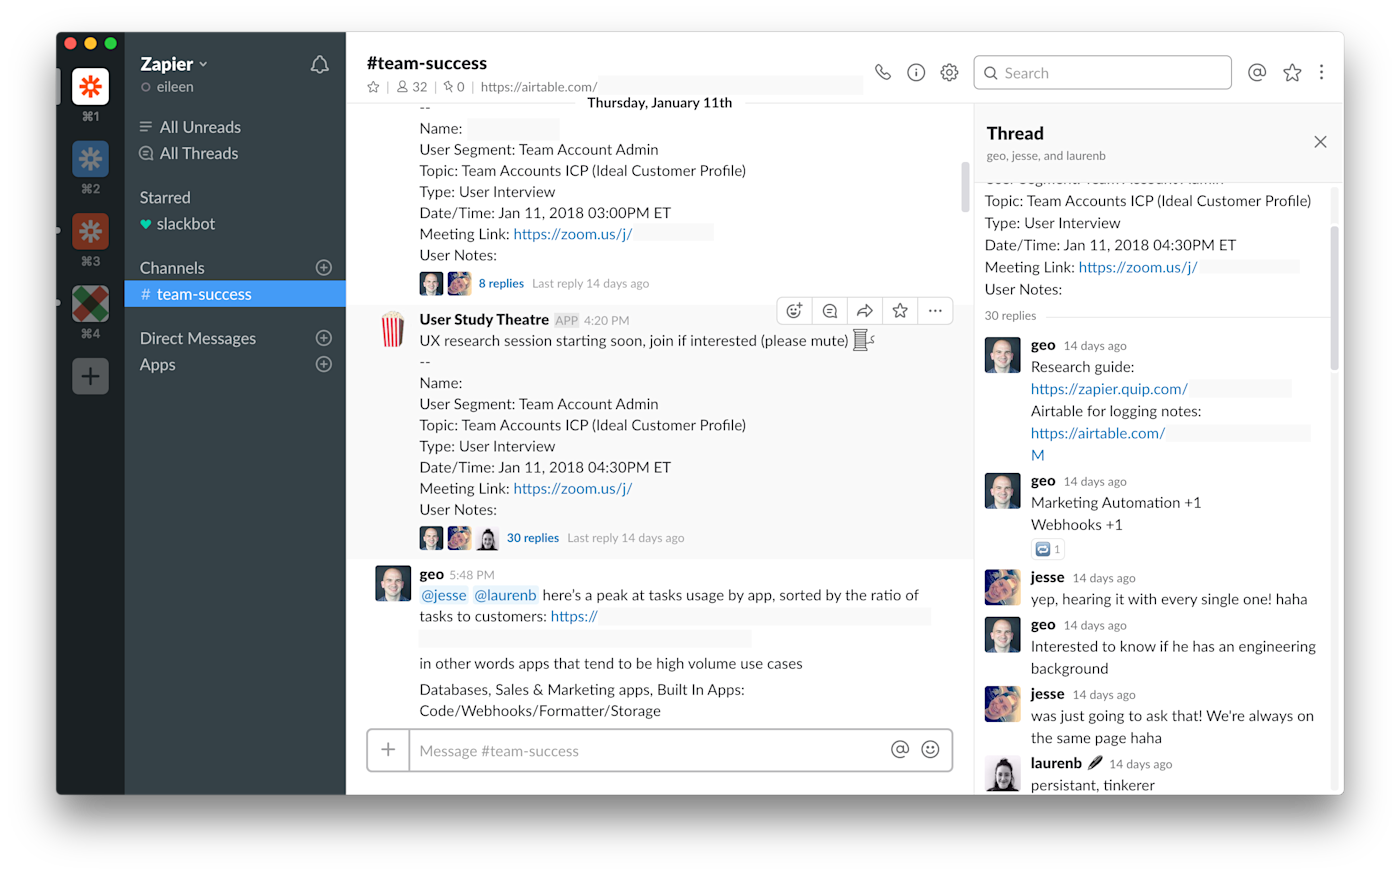Star the hovered User Study Theatre message
Screen dimensions: 1400x875
click(x=900, y=311)
